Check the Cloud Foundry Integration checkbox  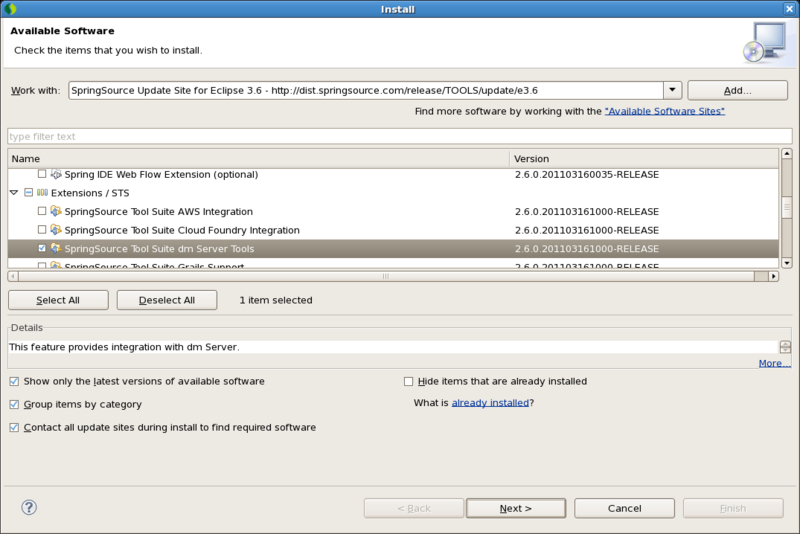[42, 230]
